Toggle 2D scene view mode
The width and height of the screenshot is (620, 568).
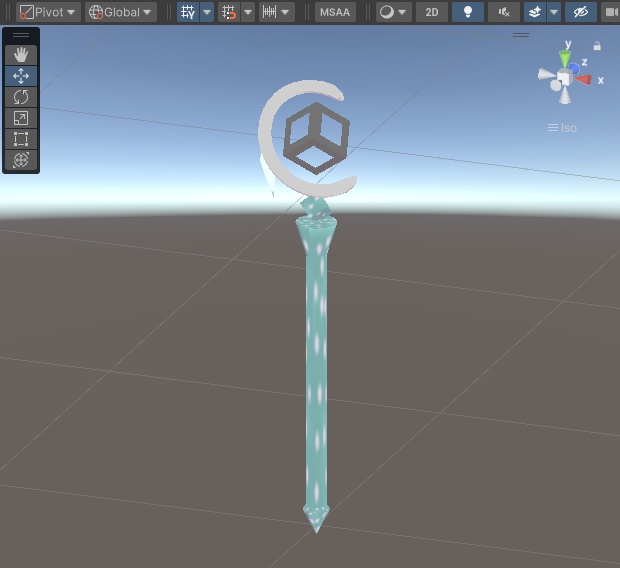click(x=432, y=12)
